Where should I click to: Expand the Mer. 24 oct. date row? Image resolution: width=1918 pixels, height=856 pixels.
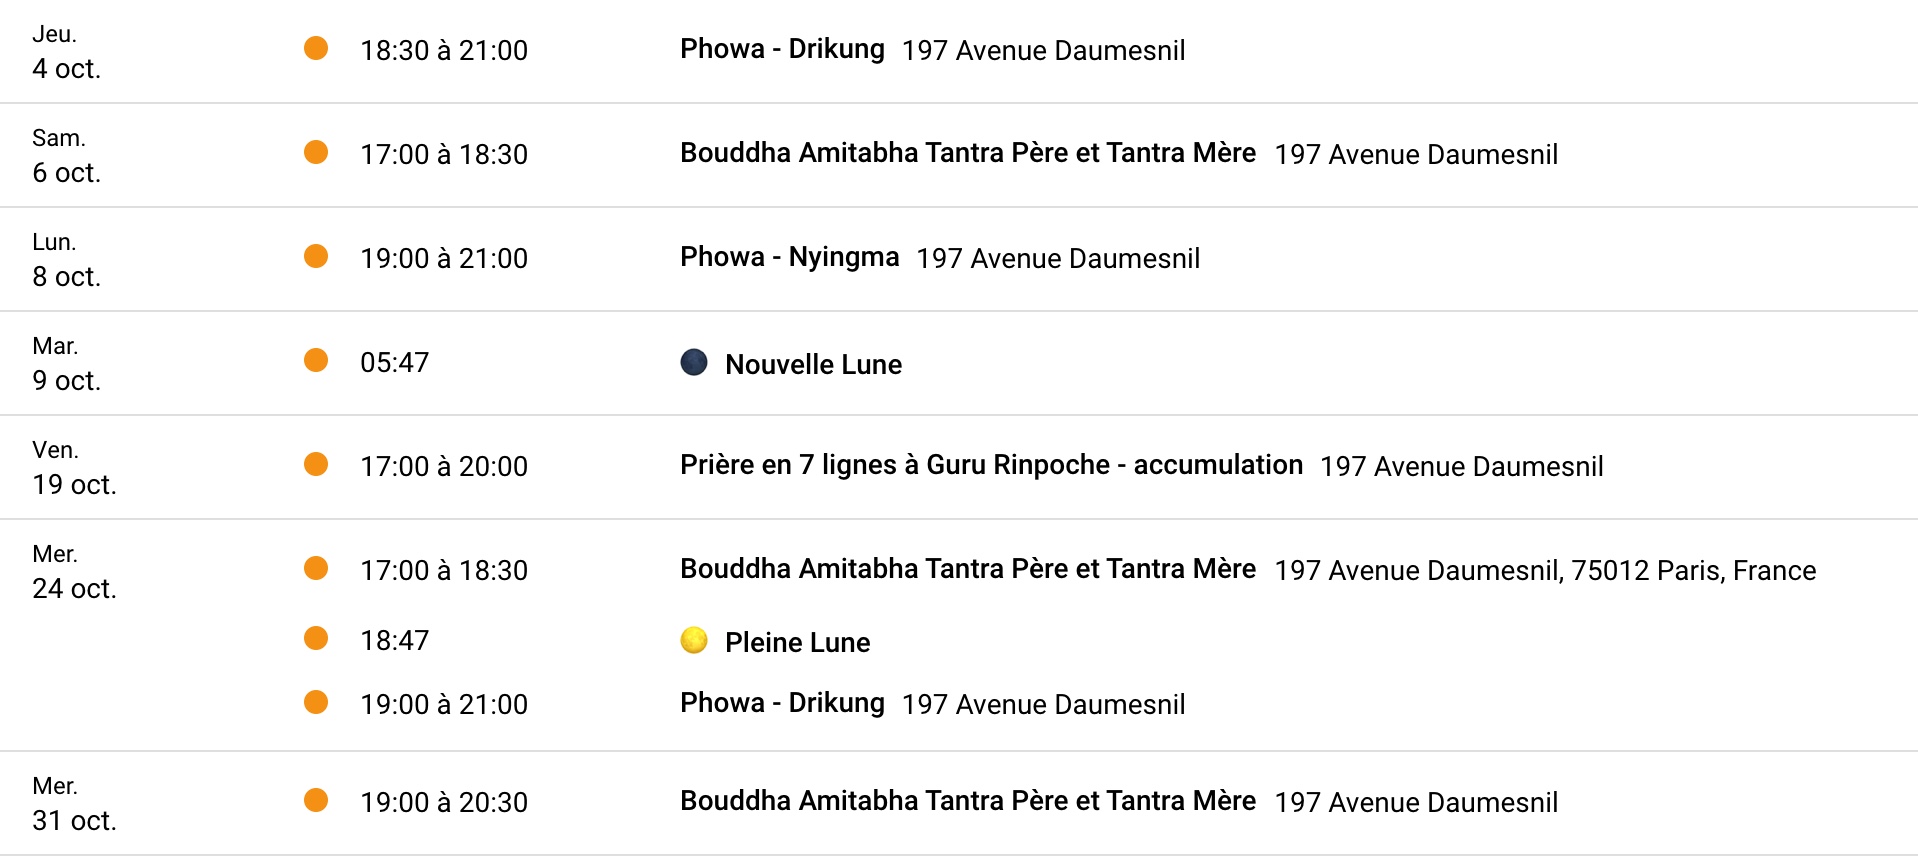[74, 572]
